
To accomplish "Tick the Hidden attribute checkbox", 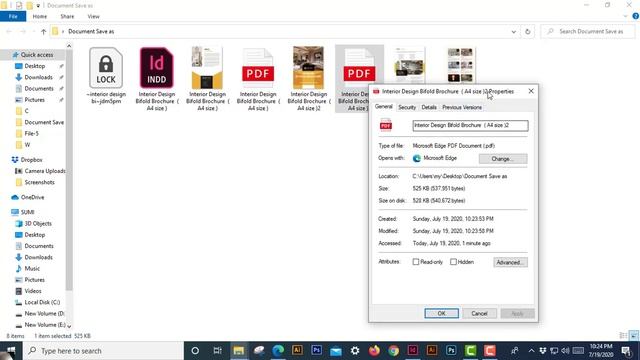I will coord(453,262).
